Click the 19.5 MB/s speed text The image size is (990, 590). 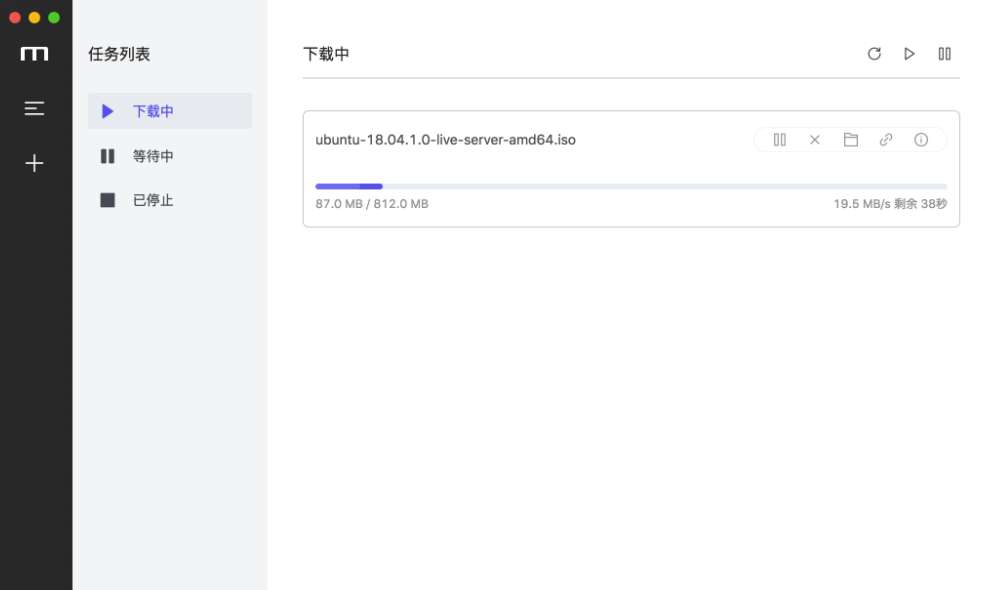[x=861, y=204]
